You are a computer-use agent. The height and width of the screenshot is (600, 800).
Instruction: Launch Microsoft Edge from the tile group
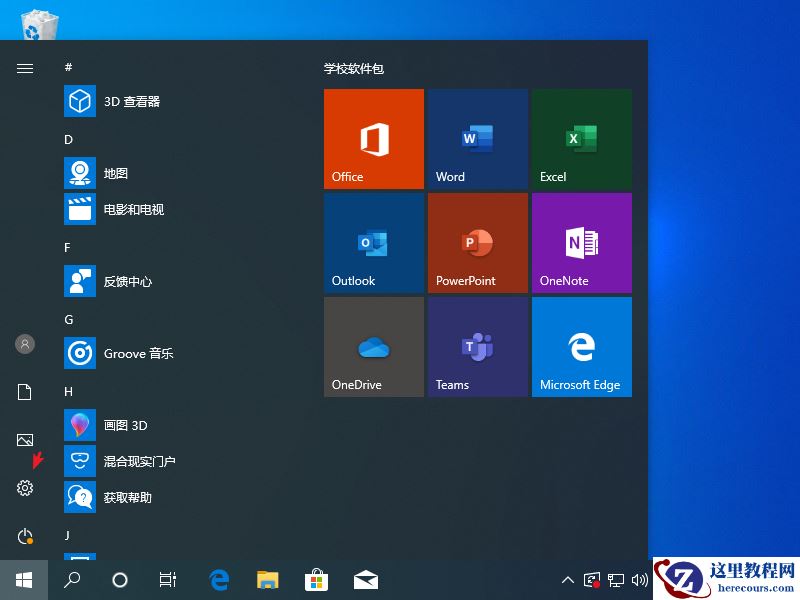click(581, 346)
